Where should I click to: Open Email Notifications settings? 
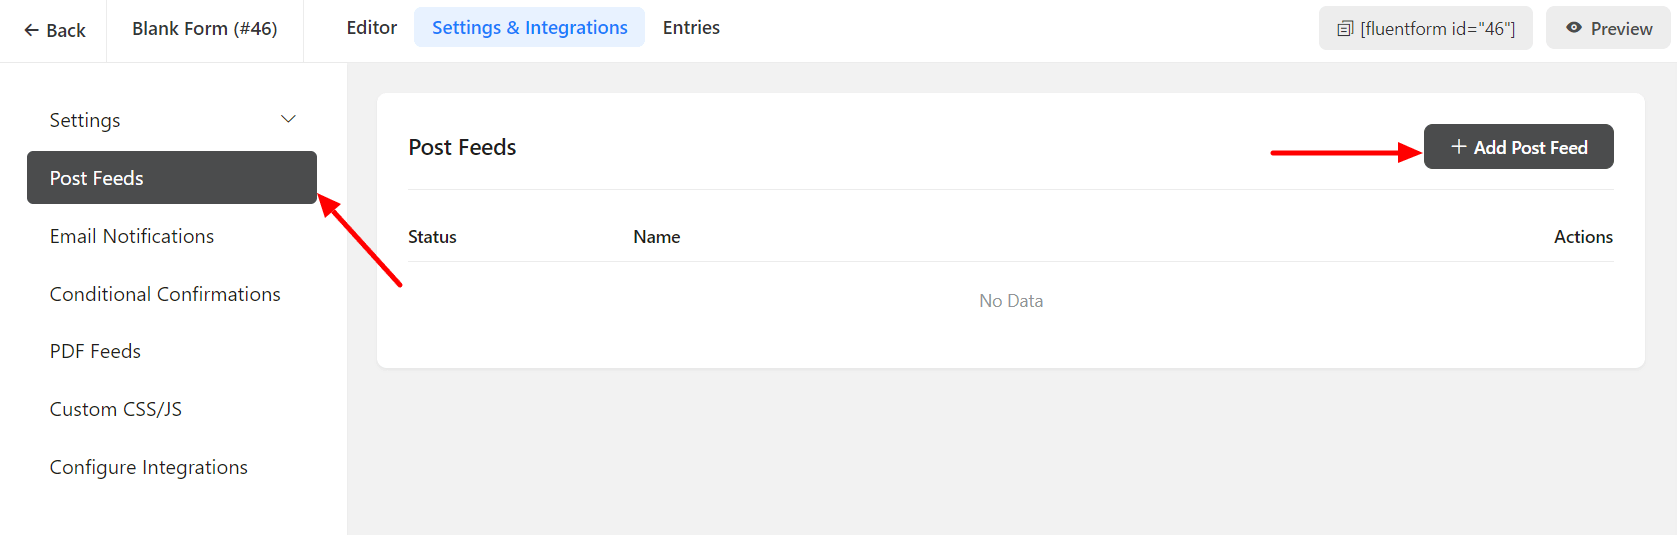pyautogui.click(x=132, y=236)
